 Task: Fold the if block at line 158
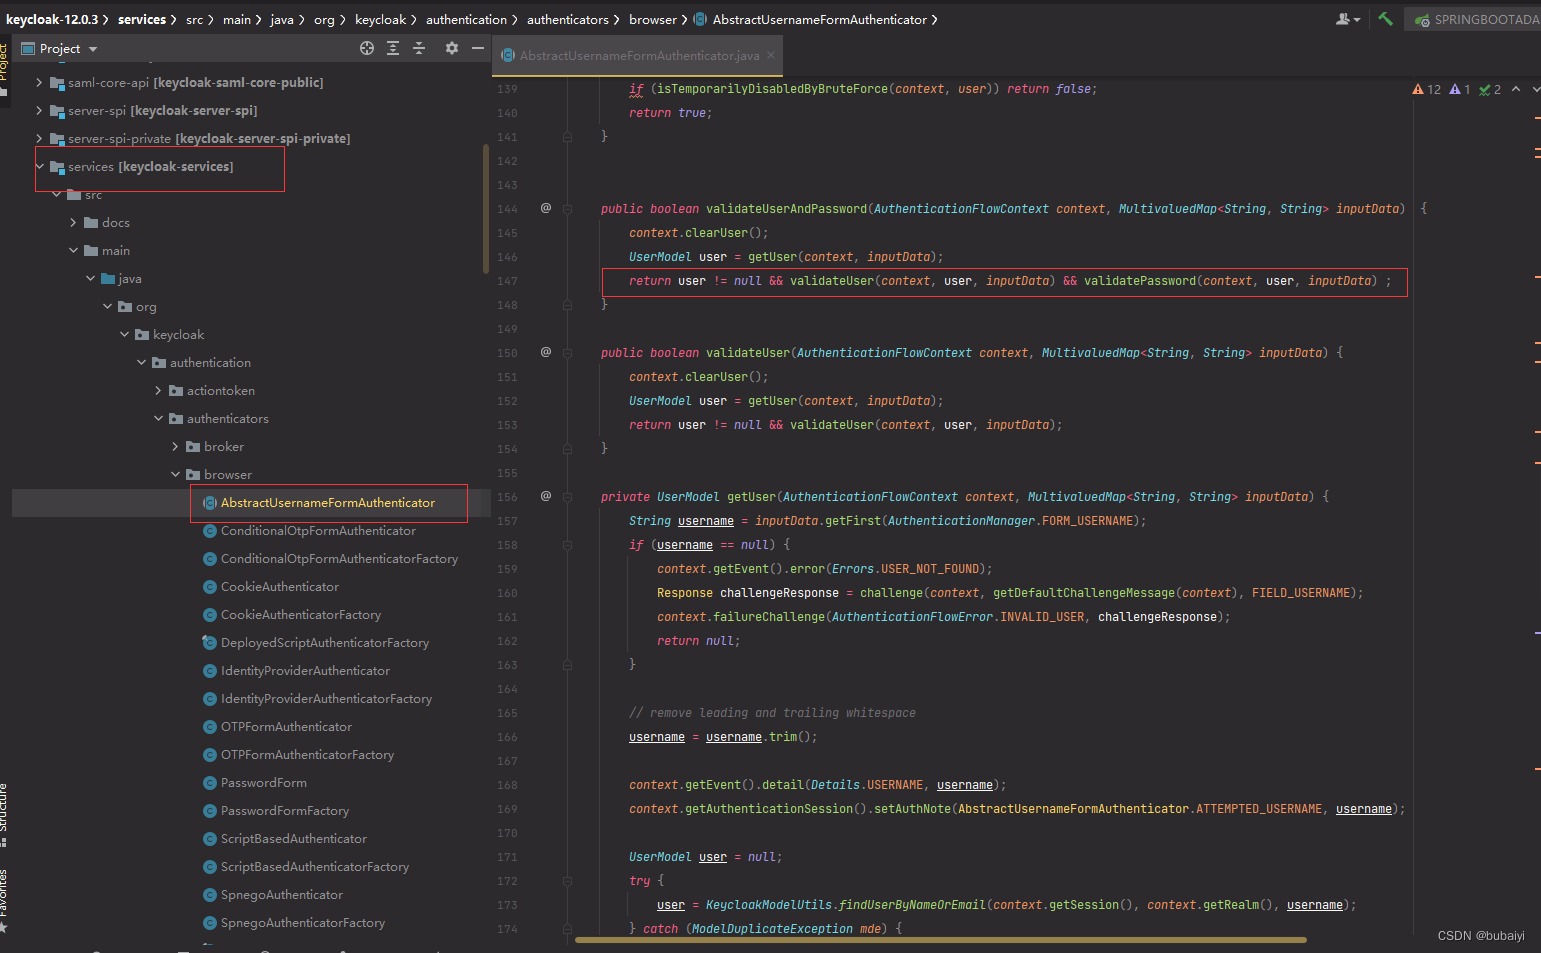(567, 545)
